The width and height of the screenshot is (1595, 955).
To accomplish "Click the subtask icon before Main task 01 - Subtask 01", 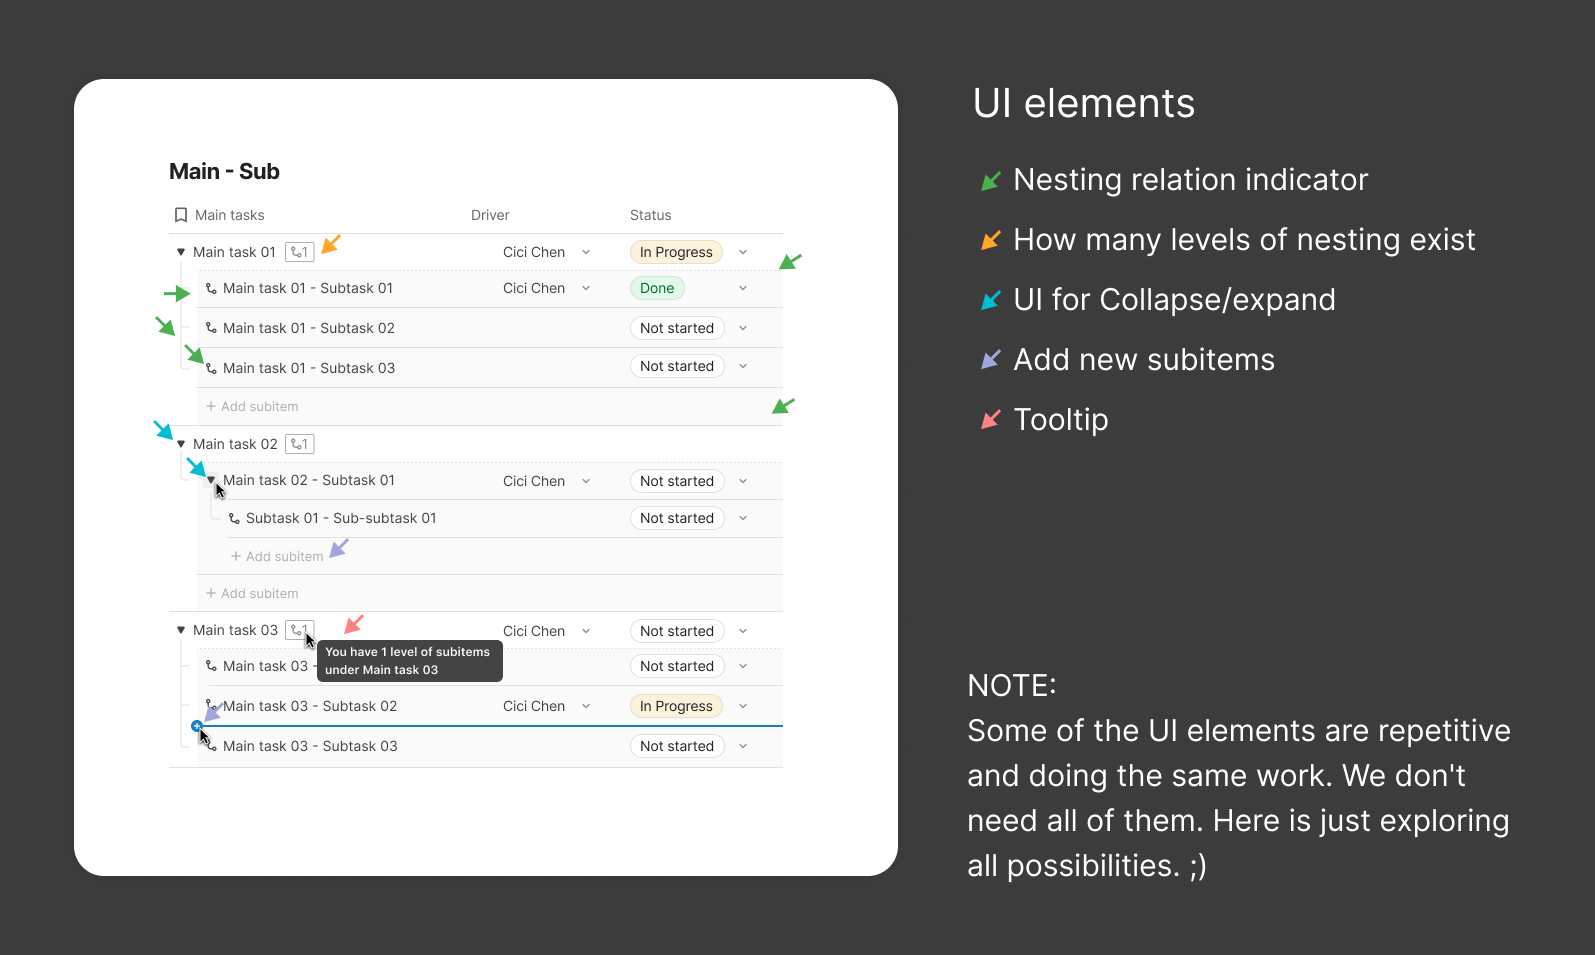I will point(211,288).
